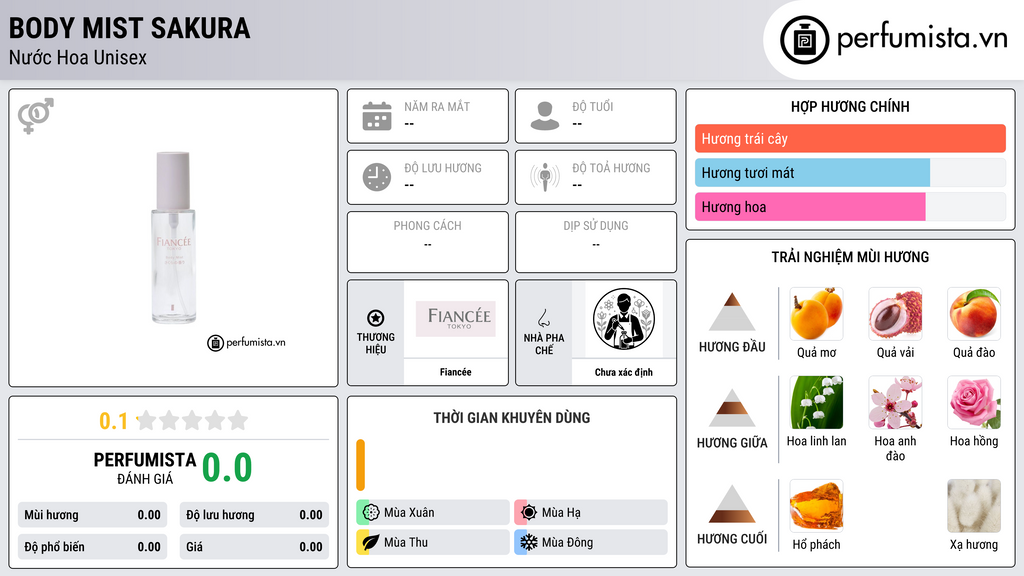The height and width of the screenshot is (576, 1024).
Task: Click the Body Mist Sakura bottle photo
Action: [x=173, y=238]
